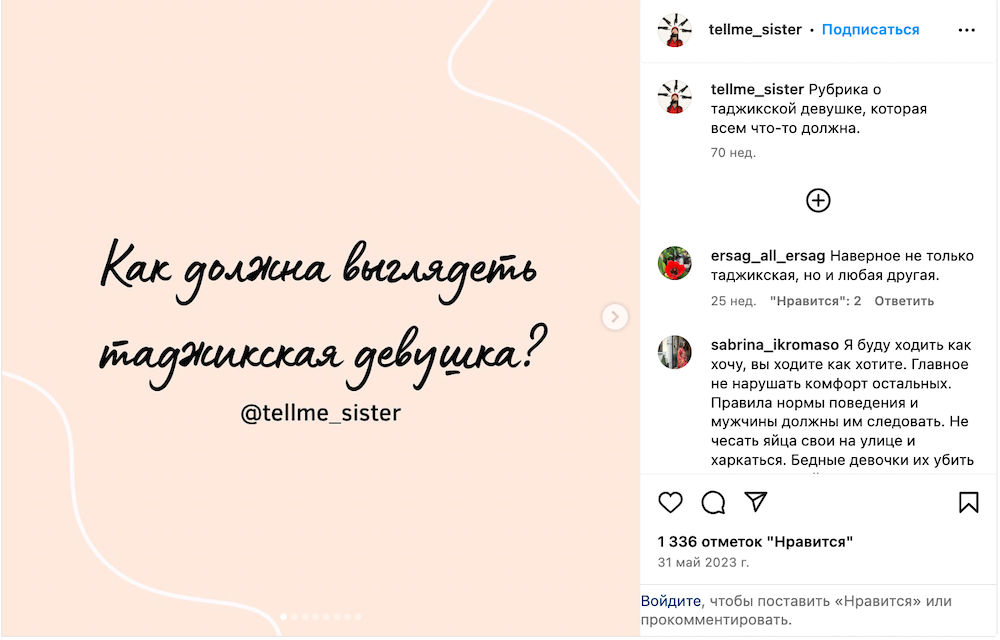View sabrina_ikromaso profile picture
The image size is (1000, 640).
(675, 353)
